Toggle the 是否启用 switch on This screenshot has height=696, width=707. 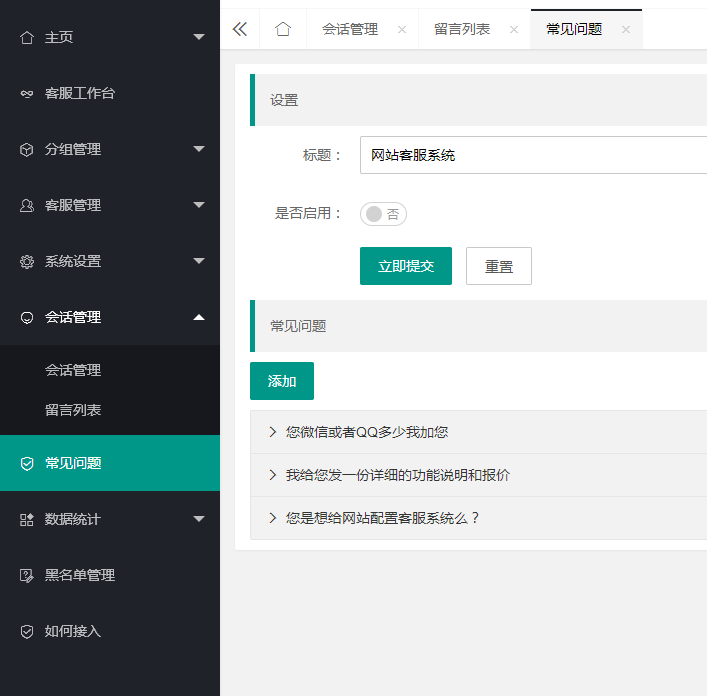[383, 214]
